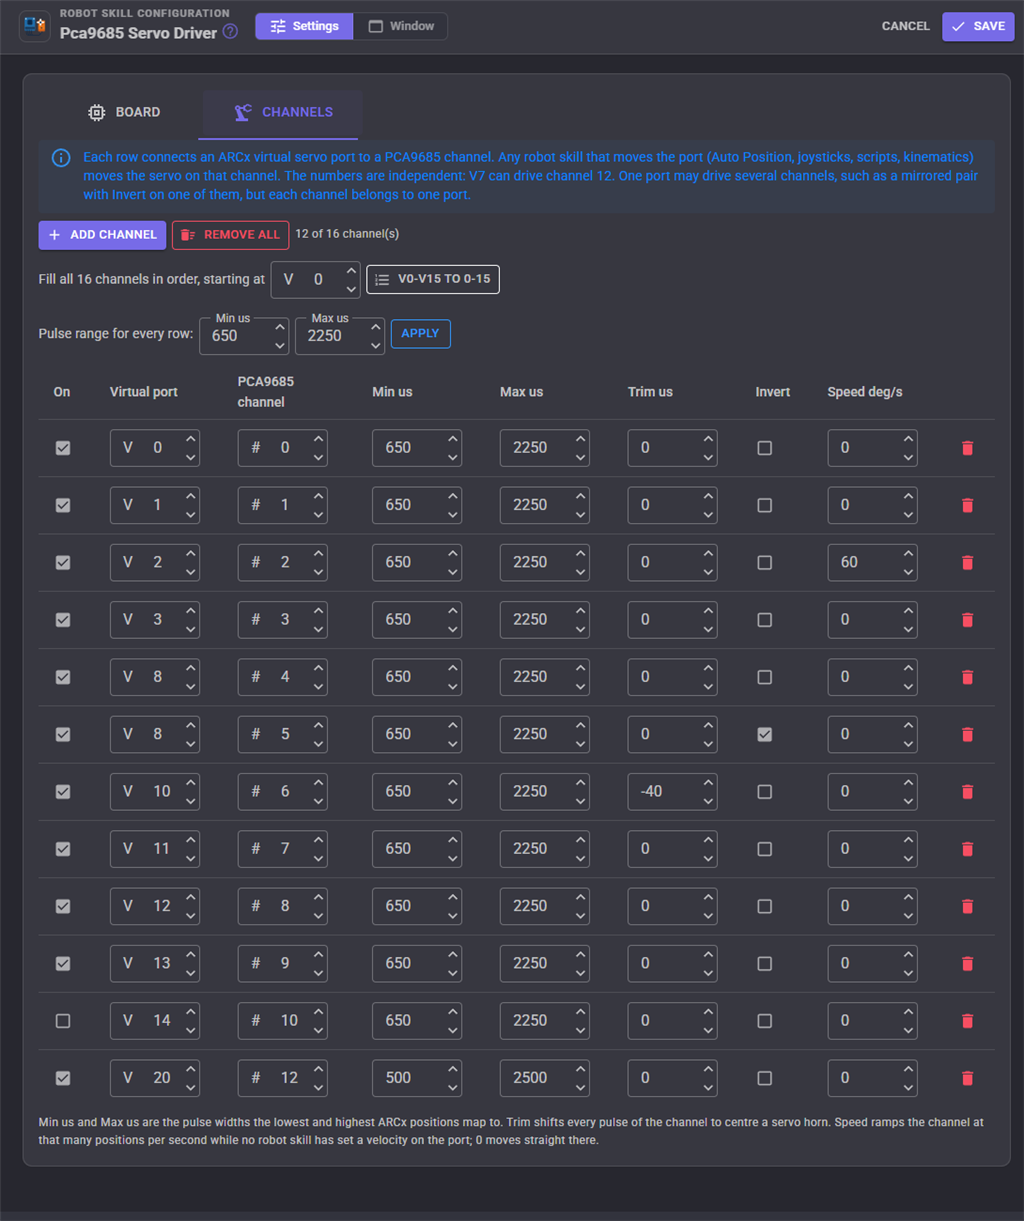Add a new channel row
Viewport: 1024px width, 1221px height.
pos(102,235)
